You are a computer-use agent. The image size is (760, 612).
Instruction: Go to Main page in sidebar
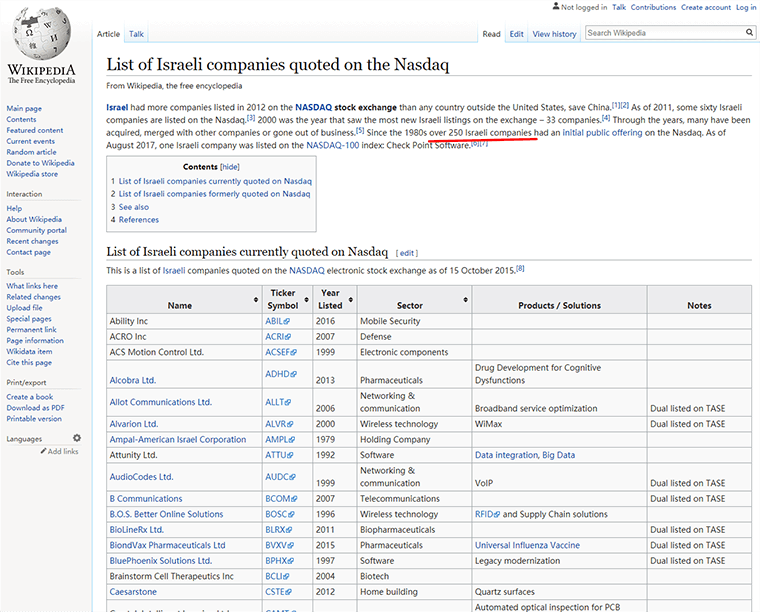tap(24, 109)
